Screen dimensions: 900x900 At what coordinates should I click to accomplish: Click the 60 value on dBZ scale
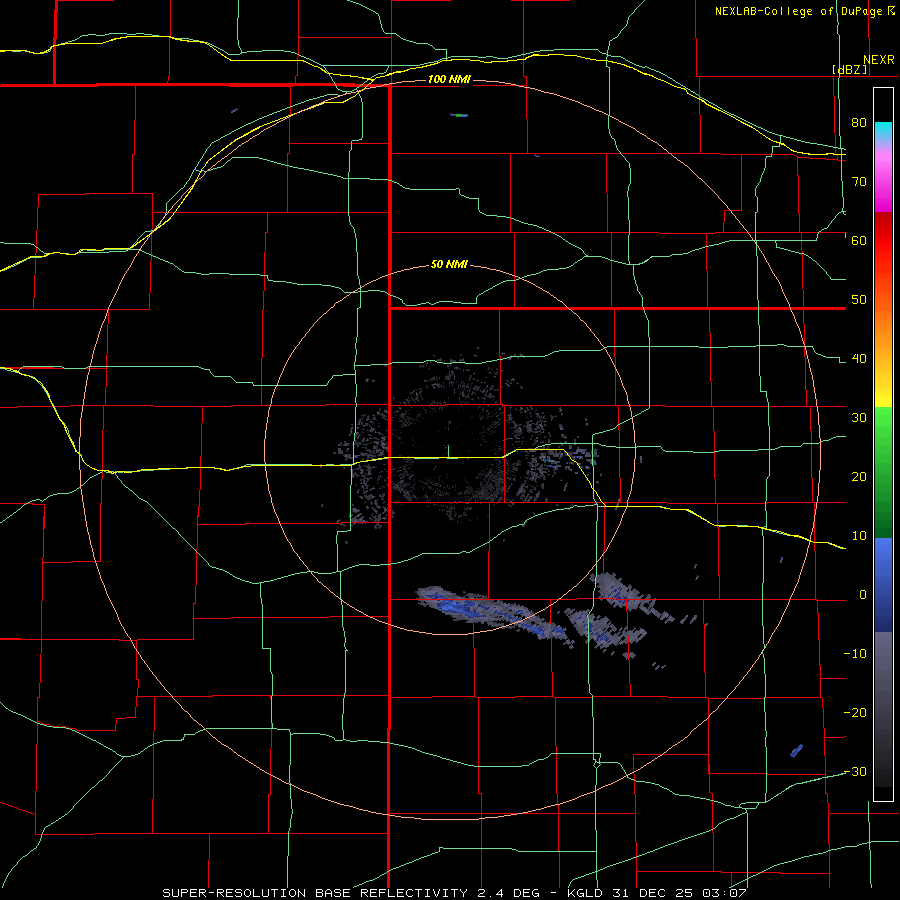tap(859, 240)
